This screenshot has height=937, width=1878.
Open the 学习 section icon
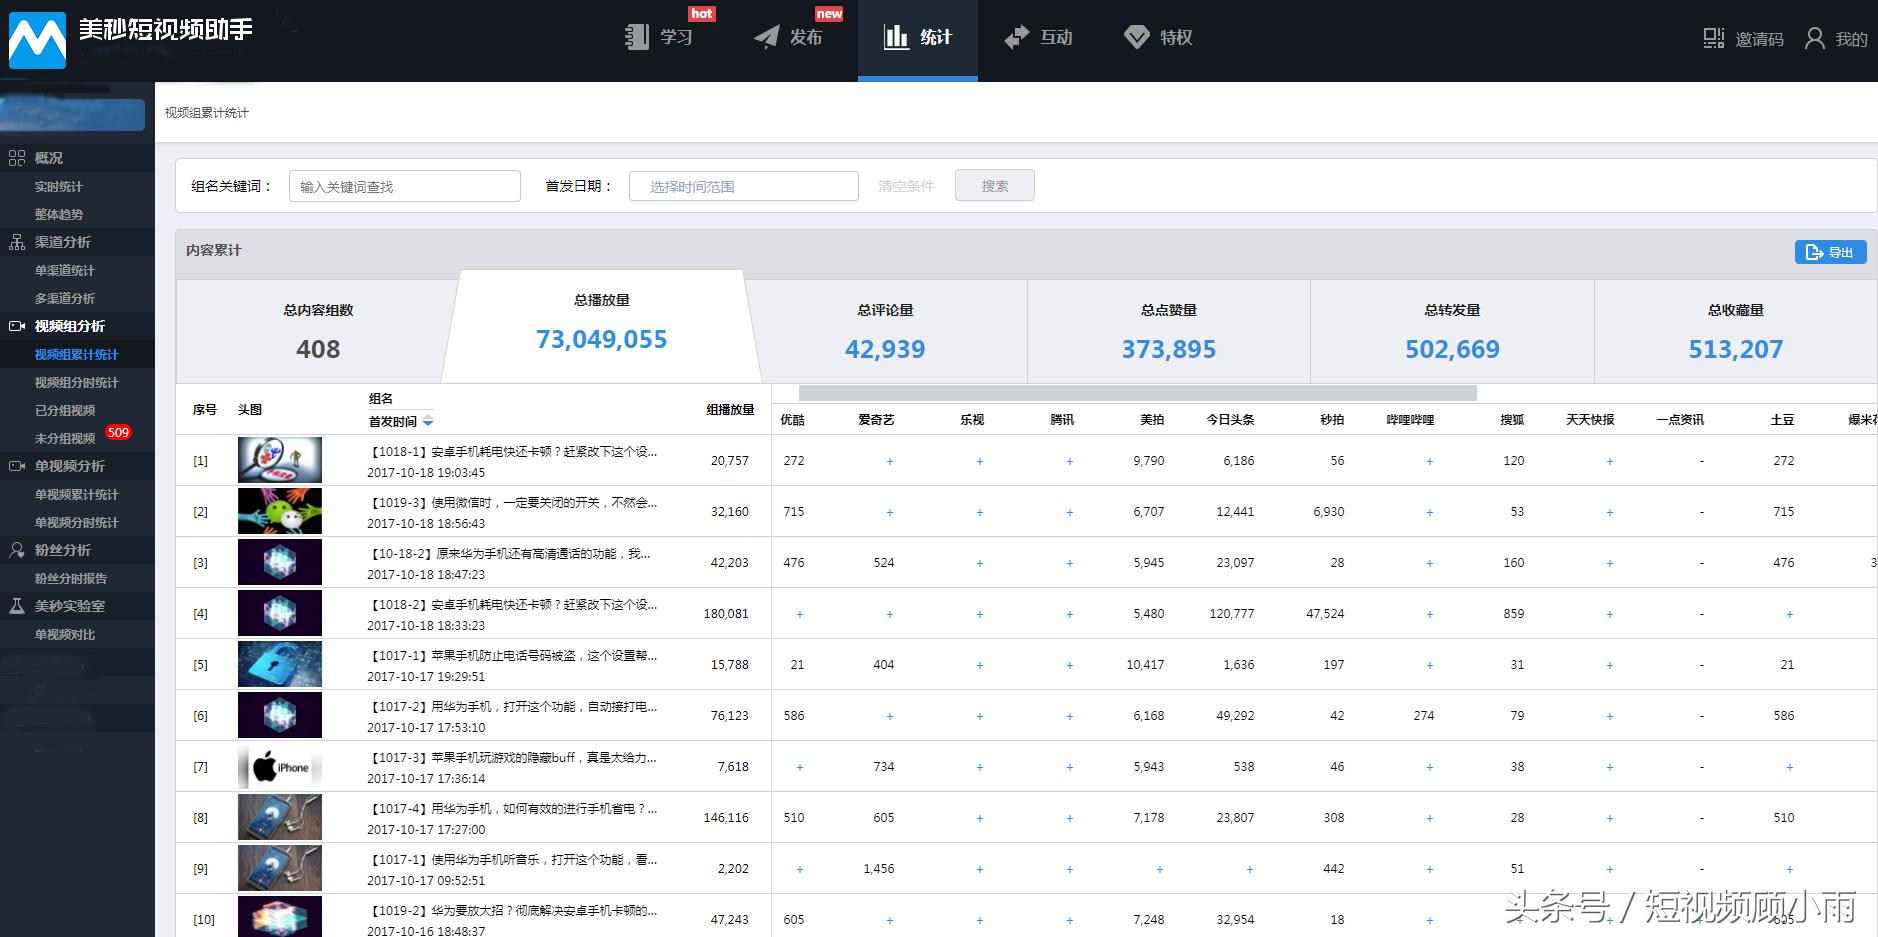[637, 38]
